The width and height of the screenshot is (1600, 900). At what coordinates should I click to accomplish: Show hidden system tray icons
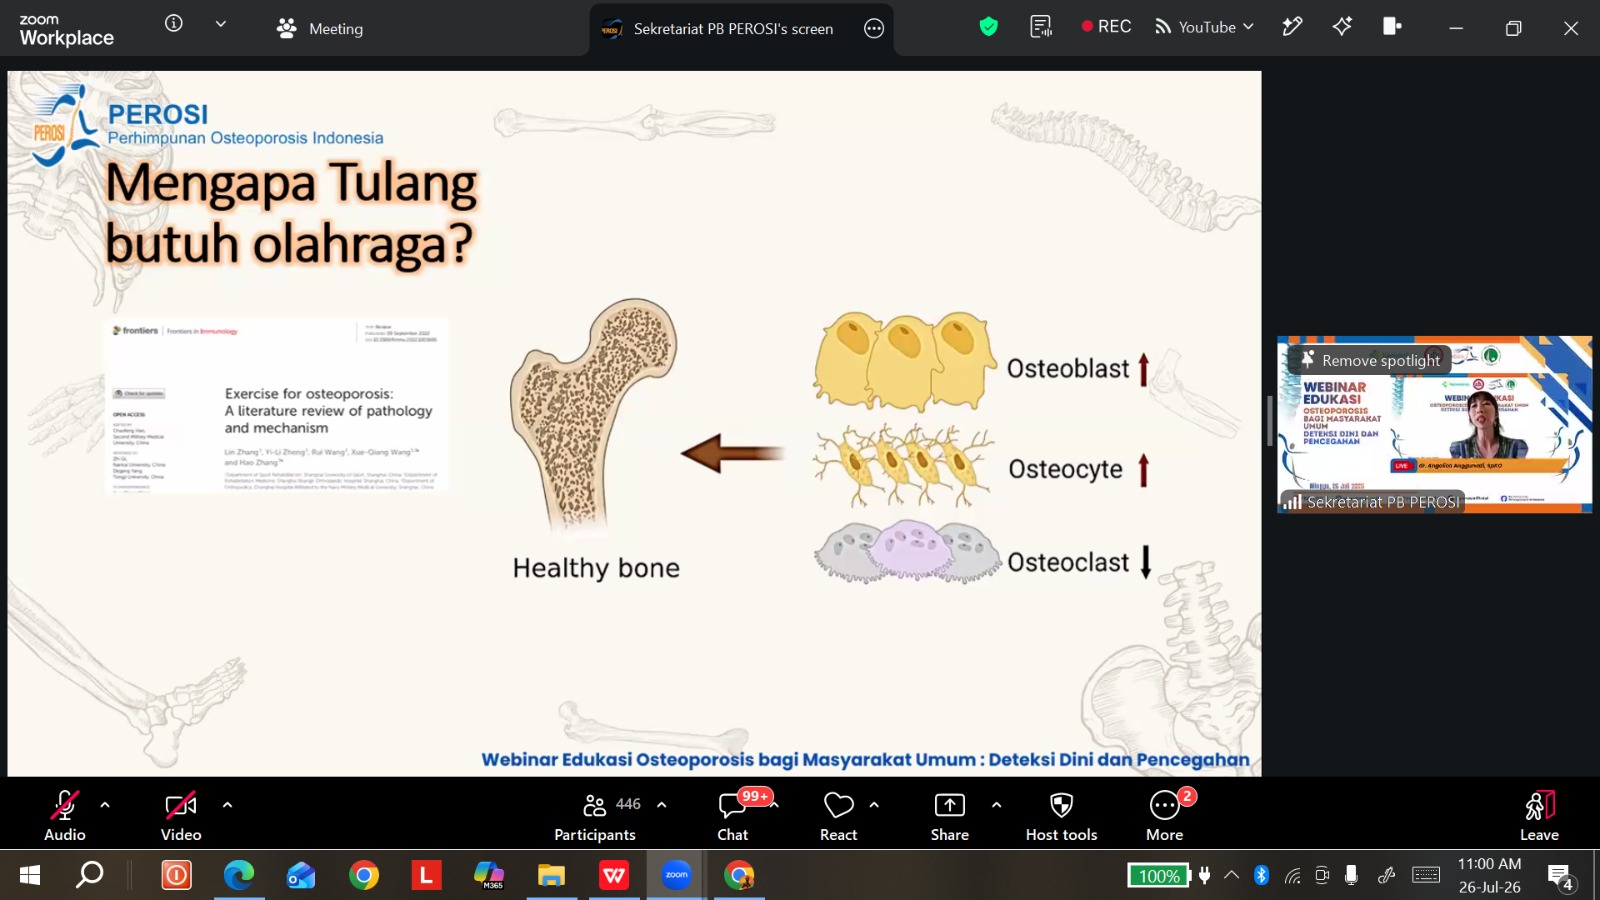pos(1232,875)
